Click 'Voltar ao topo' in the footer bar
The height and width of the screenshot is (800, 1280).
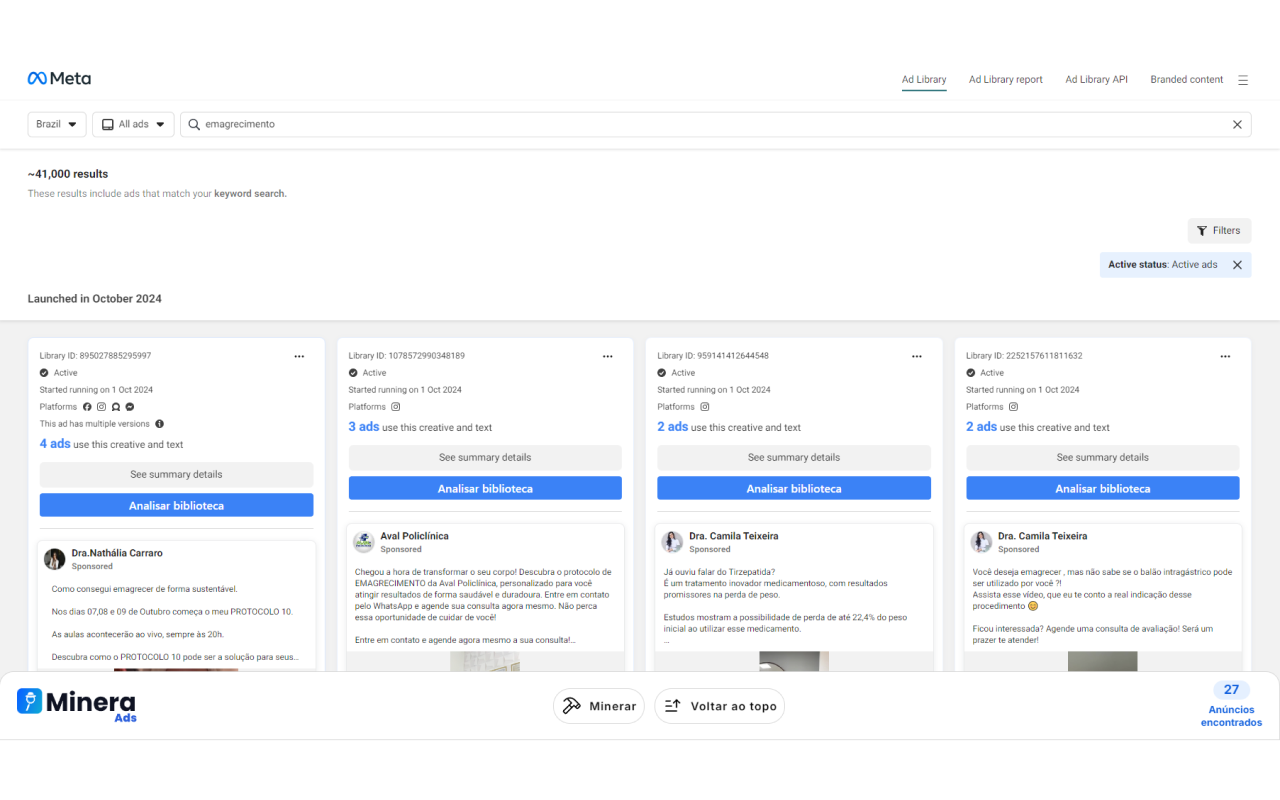(719, 705)
